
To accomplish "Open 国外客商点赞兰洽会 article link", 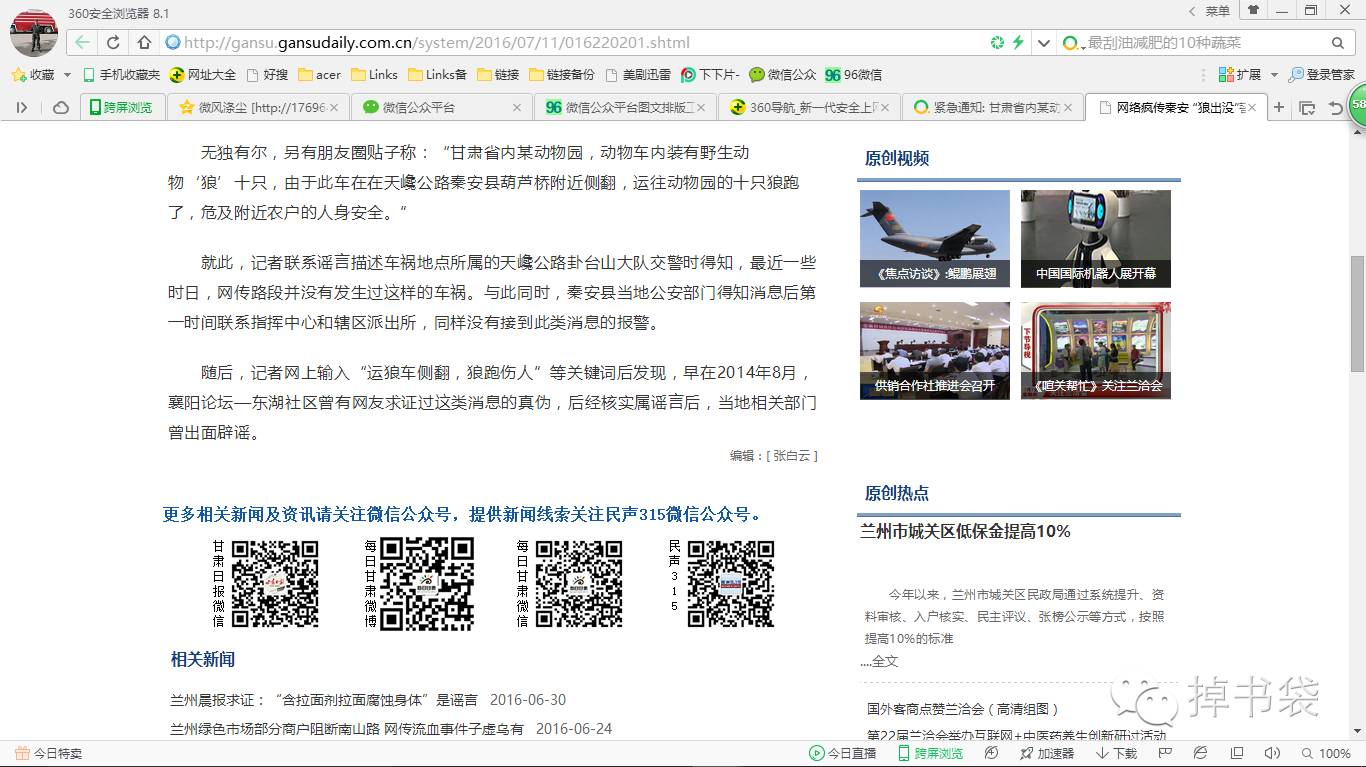I will point(963,709).
